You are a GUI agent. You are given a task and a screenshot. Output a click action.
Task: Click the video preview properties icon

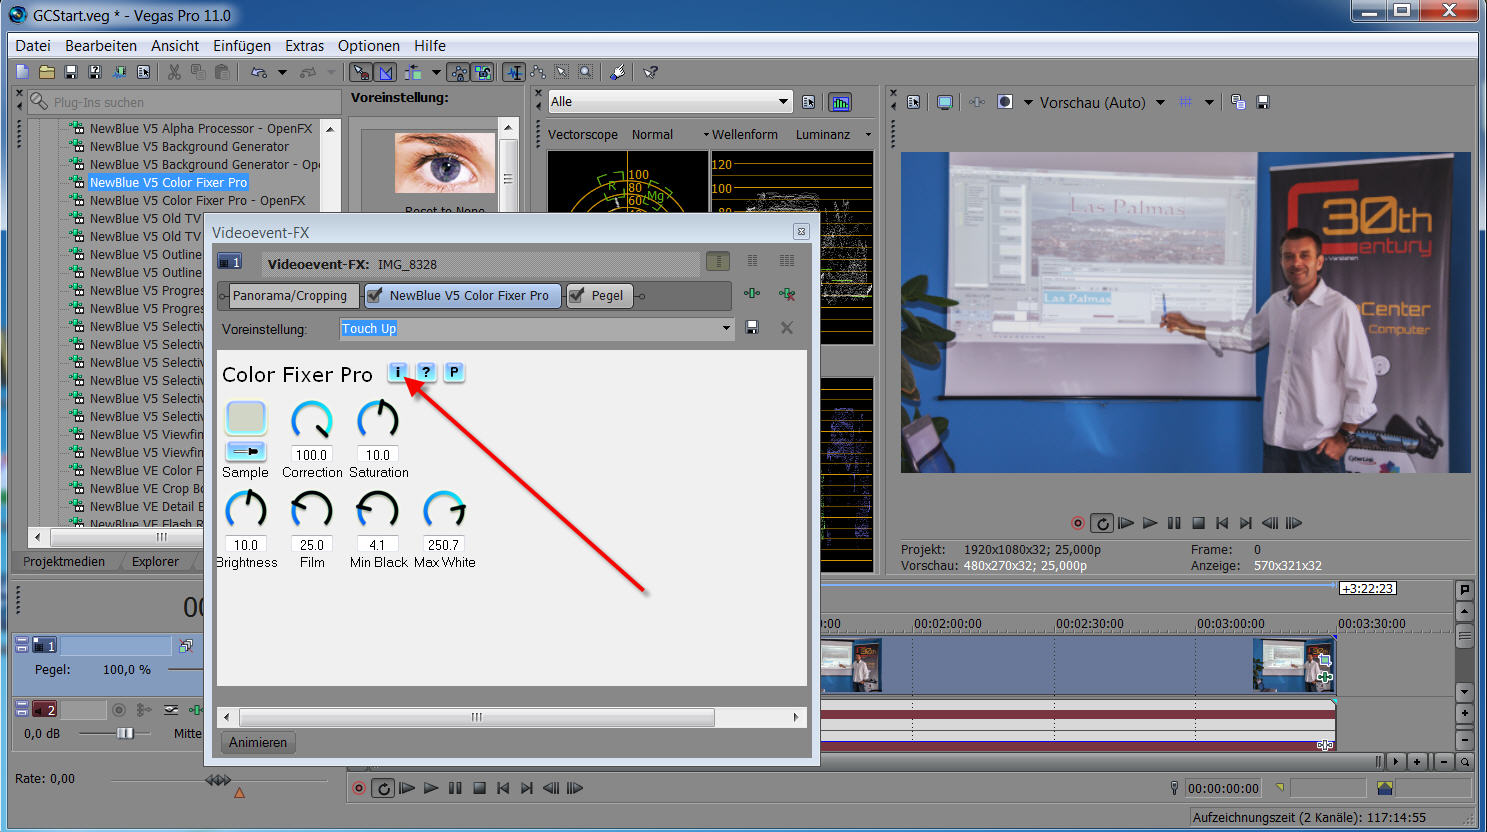[913, 102]
